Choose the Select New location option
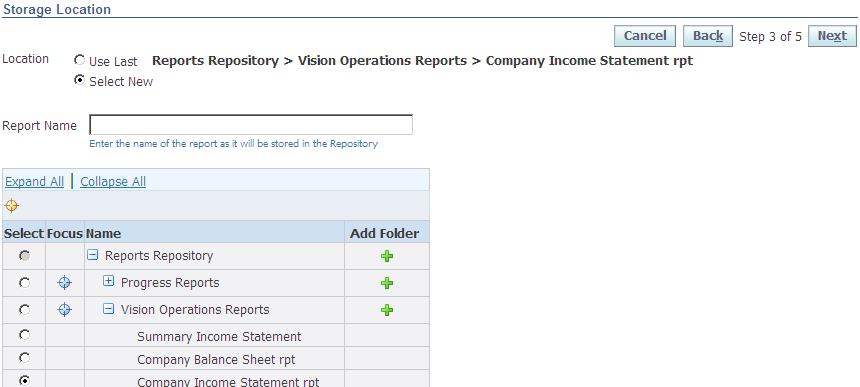 [80, 80]
